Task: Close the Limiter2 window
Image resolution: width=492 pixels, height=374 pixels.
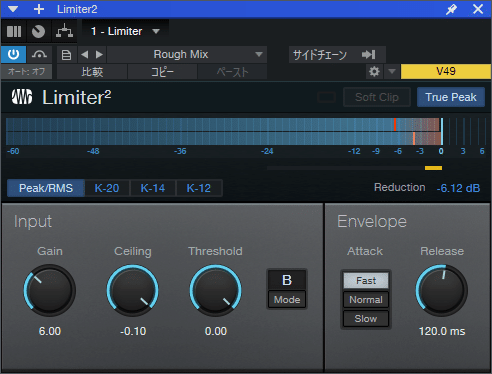Action: coord(478,9)
